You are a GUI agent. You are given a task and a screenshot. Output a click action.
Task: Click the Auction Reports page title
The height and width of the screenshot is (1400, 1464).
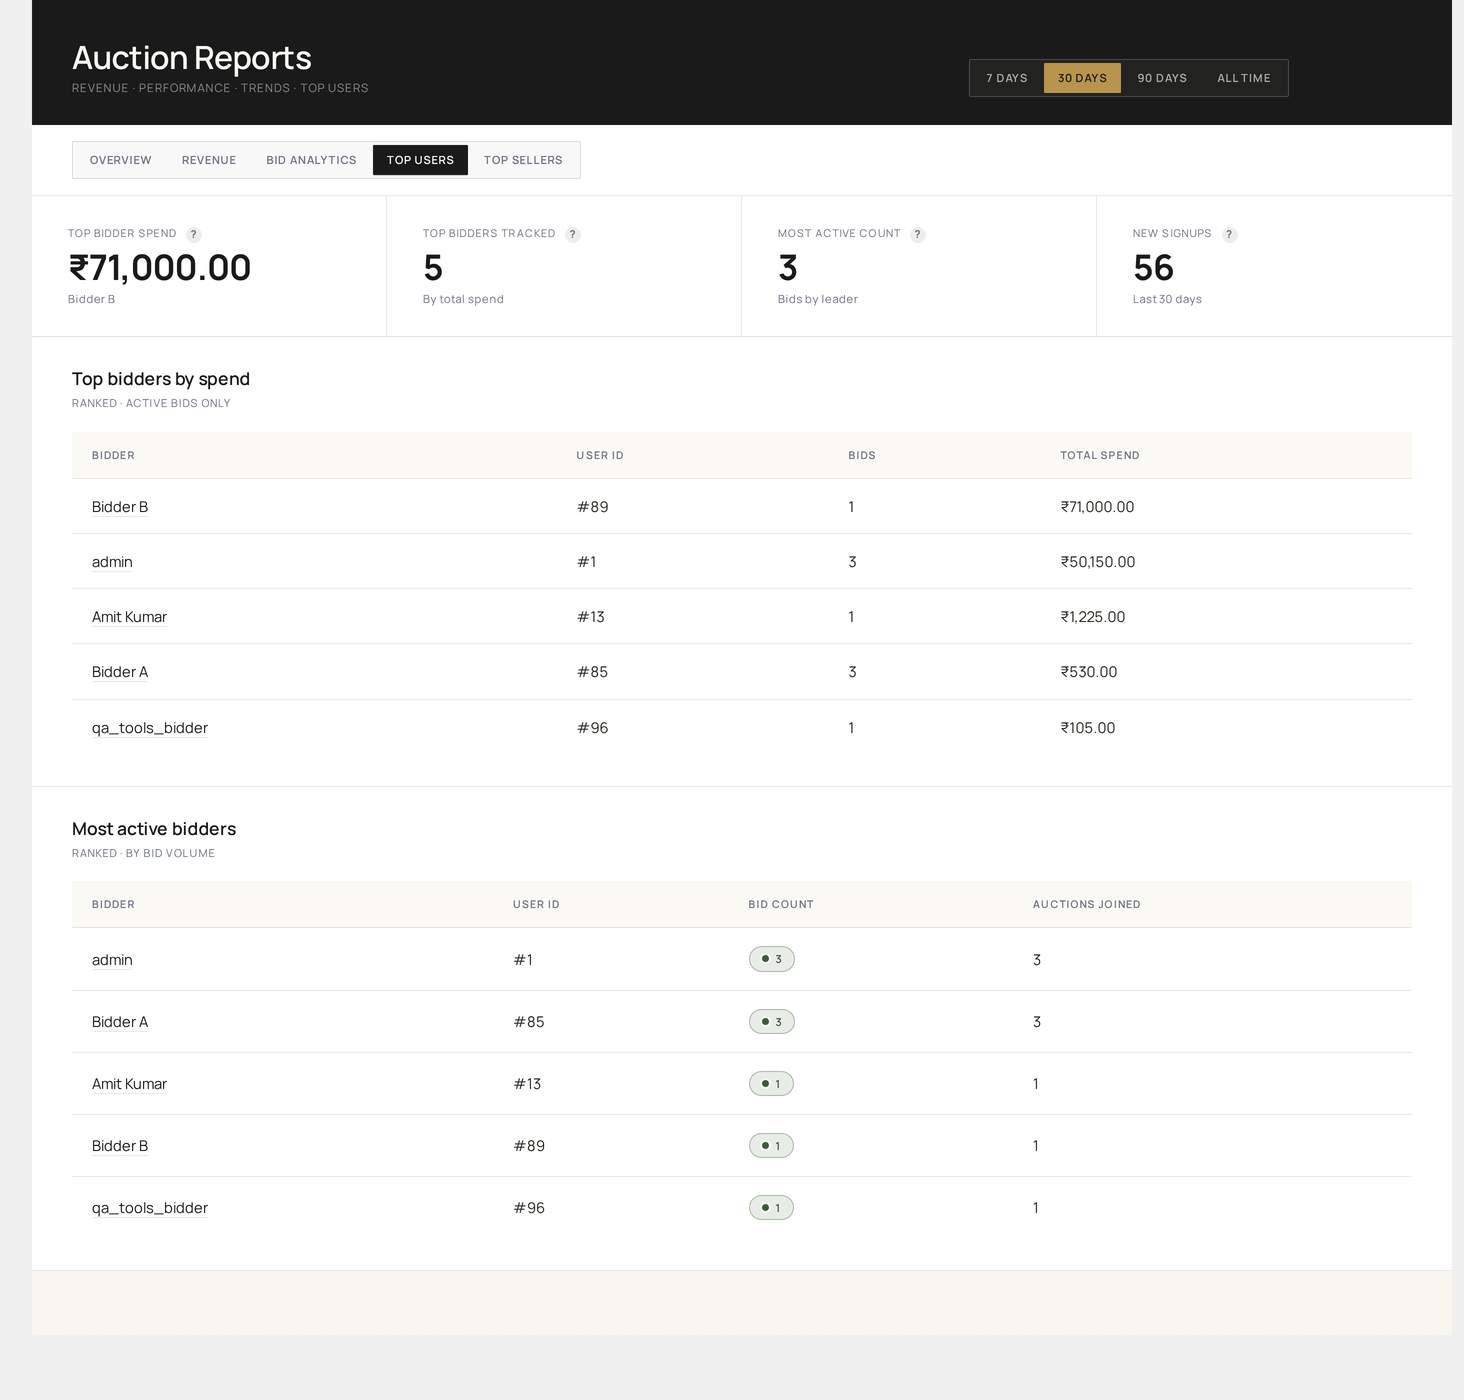(192, 58)
